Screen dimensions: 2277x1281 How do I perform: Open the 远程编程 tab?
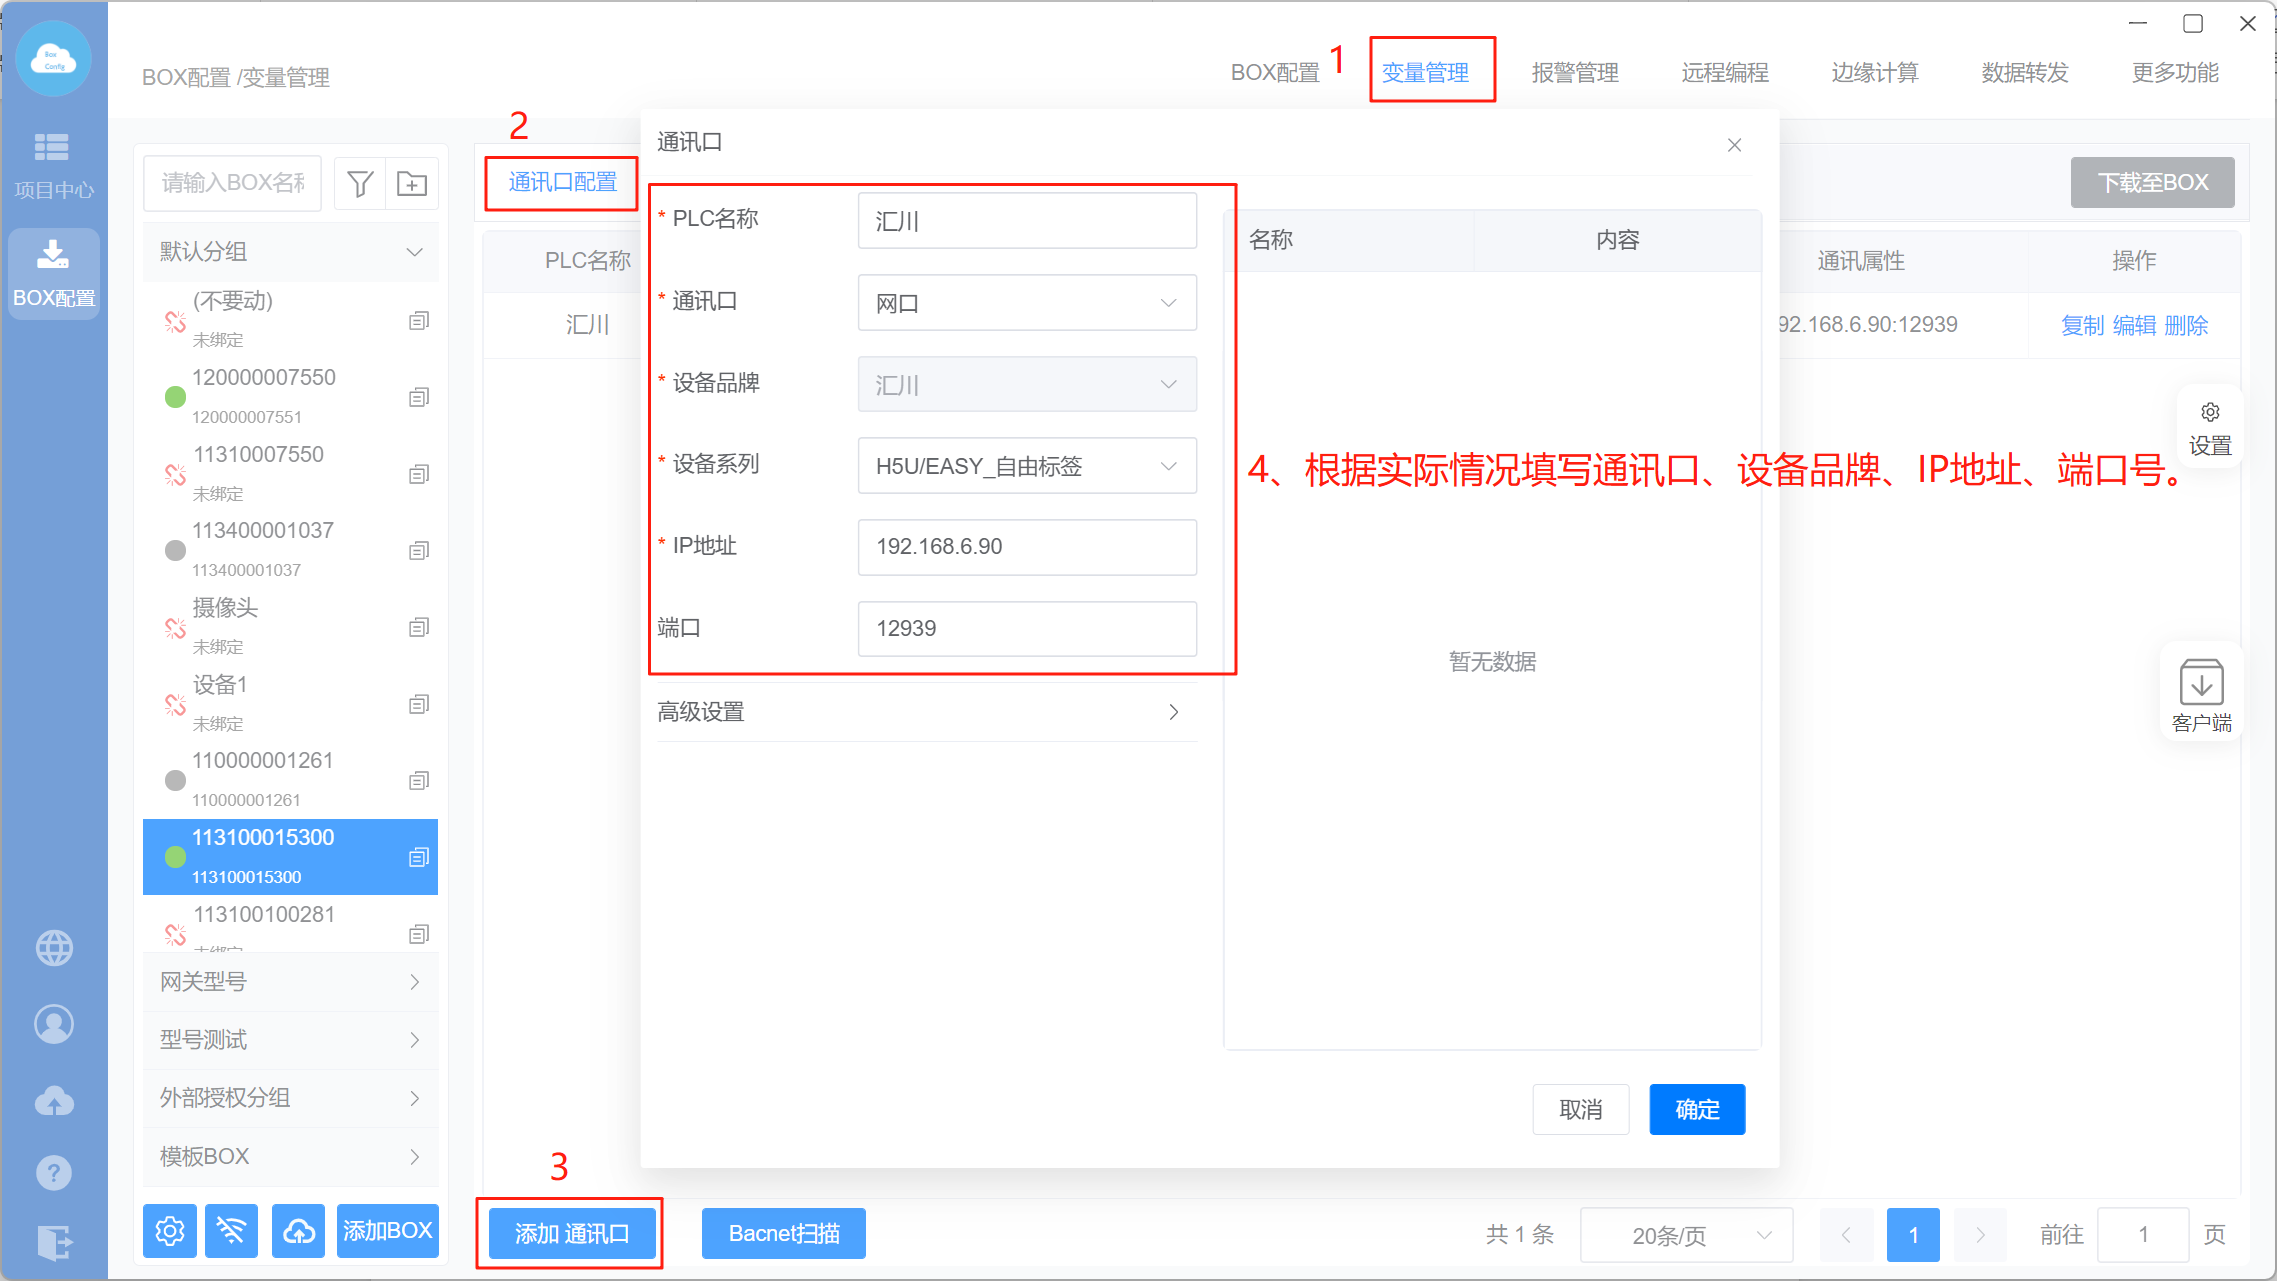tap(1725, 73)
